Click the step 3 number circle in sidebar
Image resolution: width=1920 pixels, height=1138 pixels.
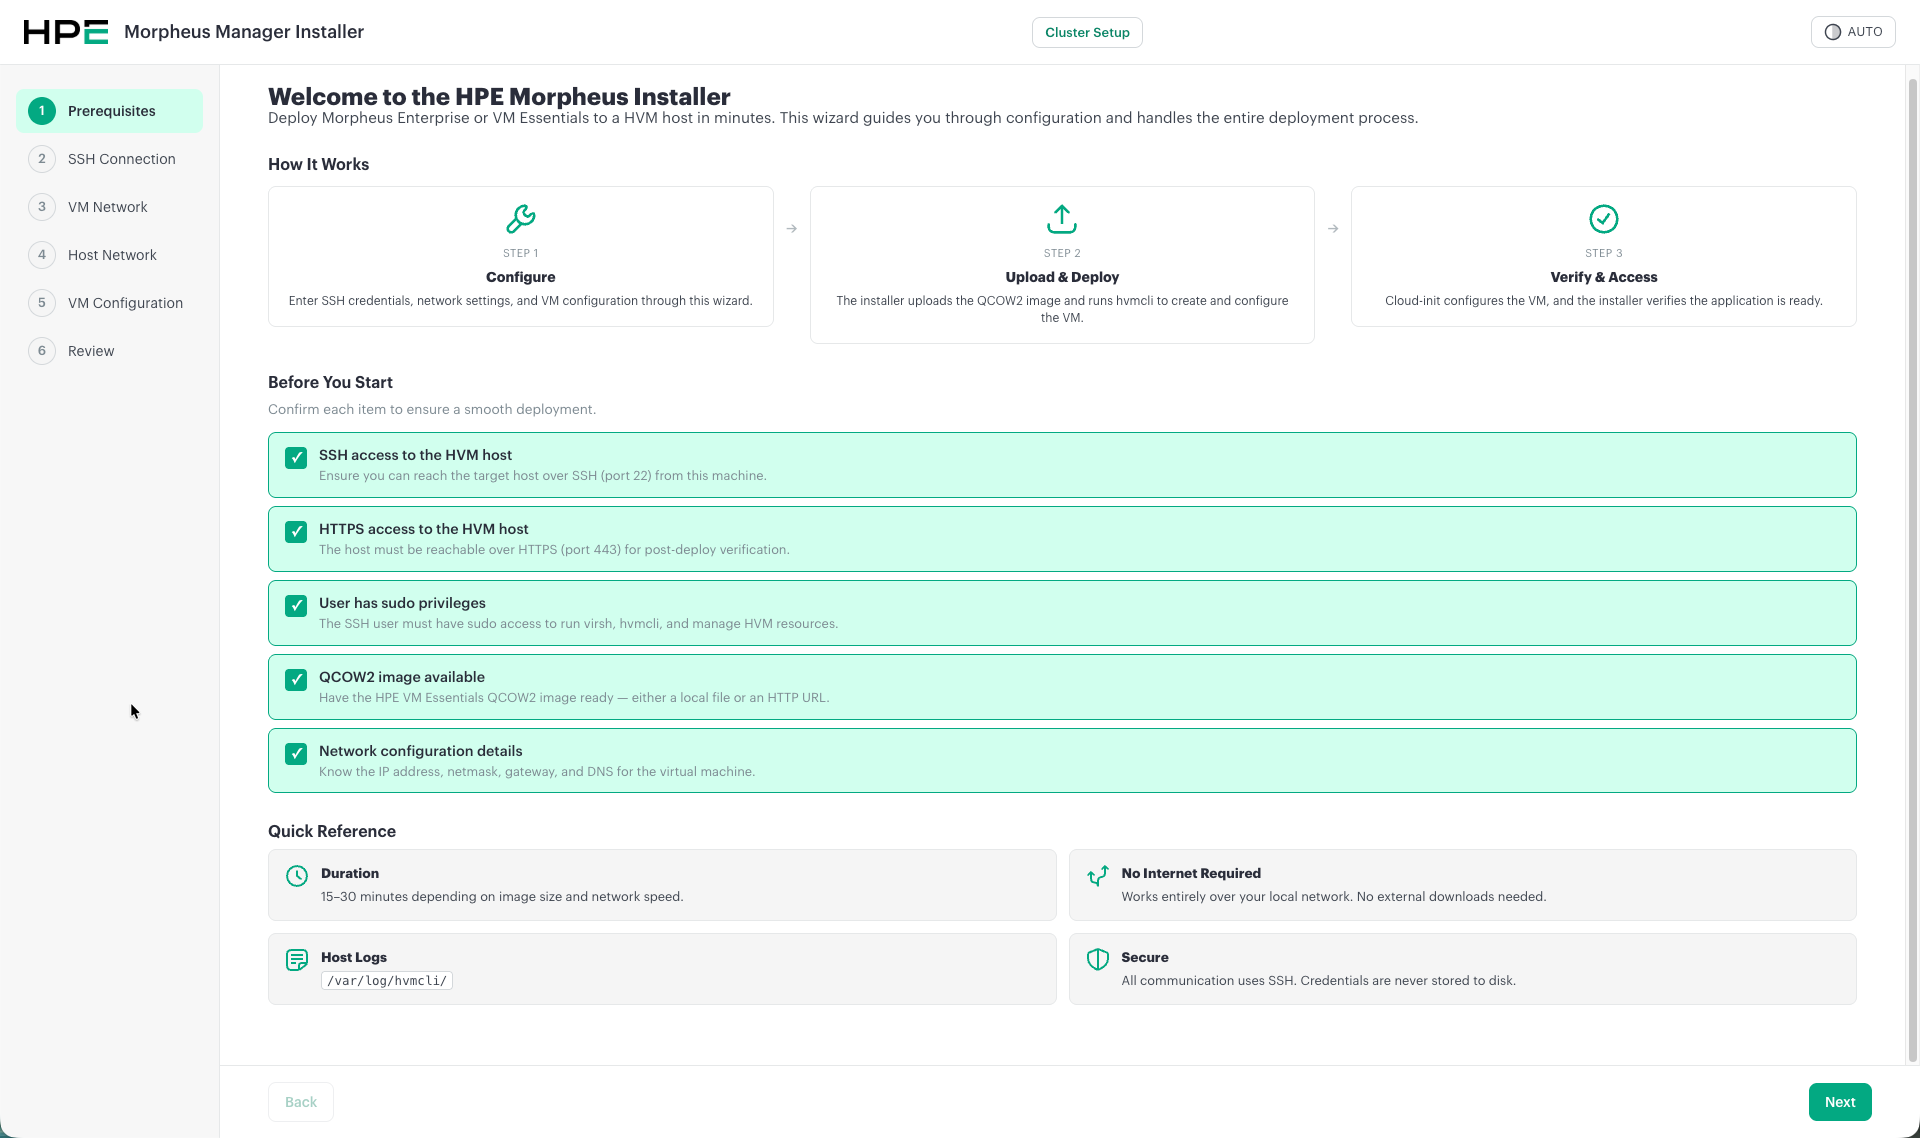tap(42, 207)
